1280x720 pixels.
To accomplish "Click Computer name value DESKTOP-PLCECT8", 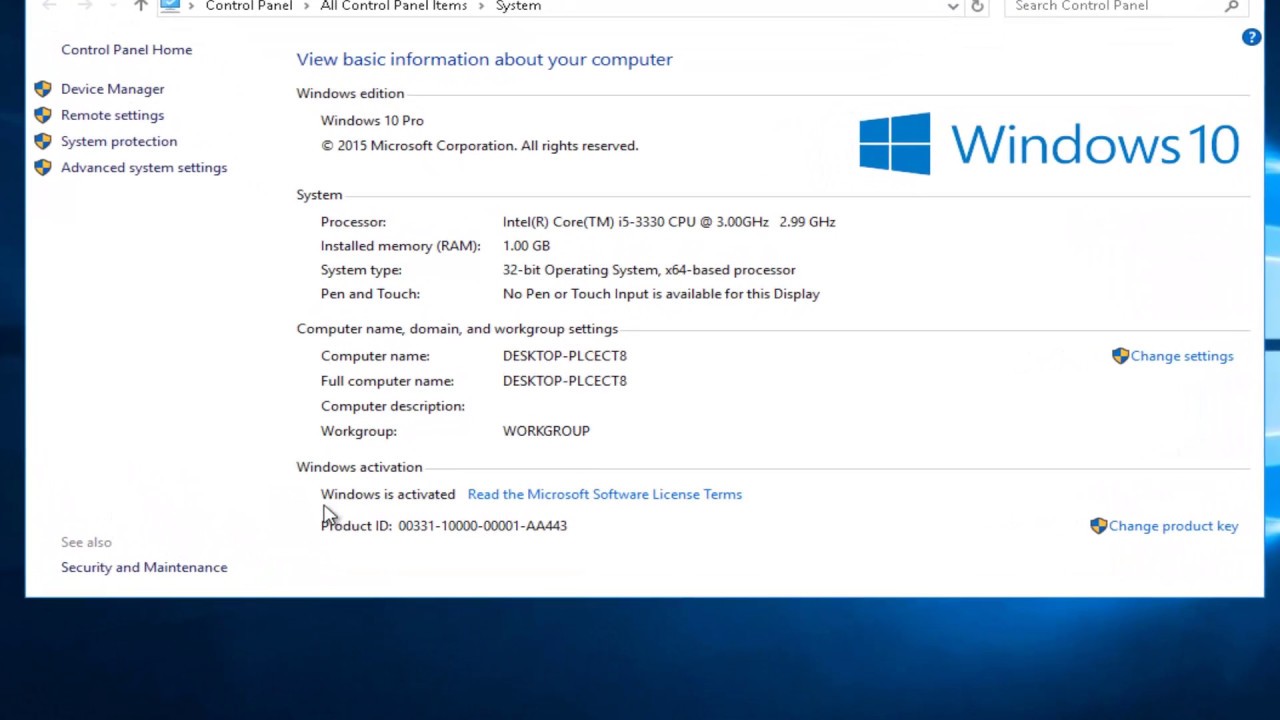I will click(x=565, y=355).
